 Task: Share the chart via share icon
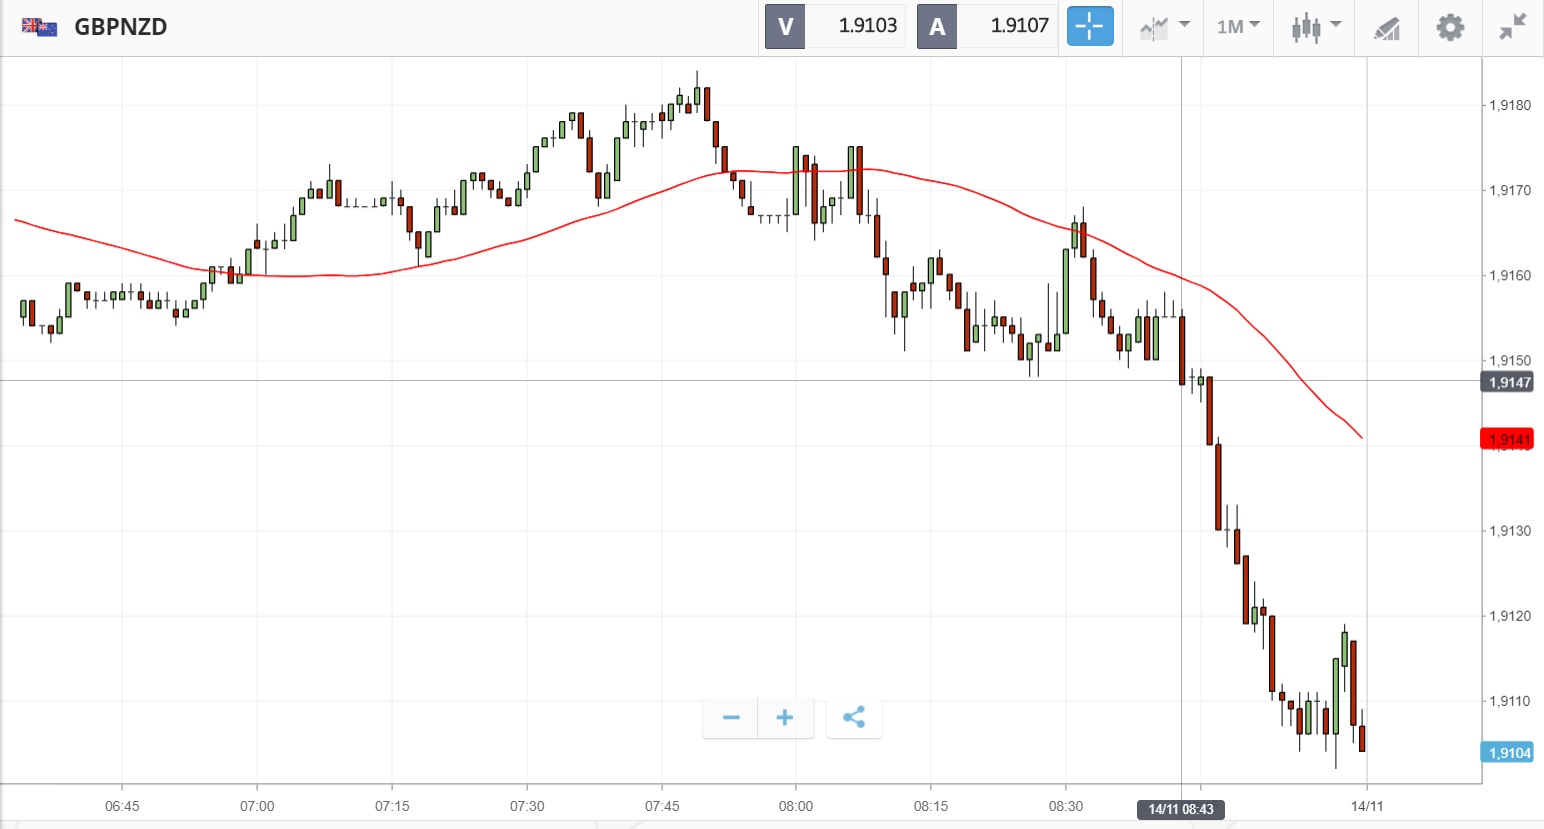click(853, 718)
